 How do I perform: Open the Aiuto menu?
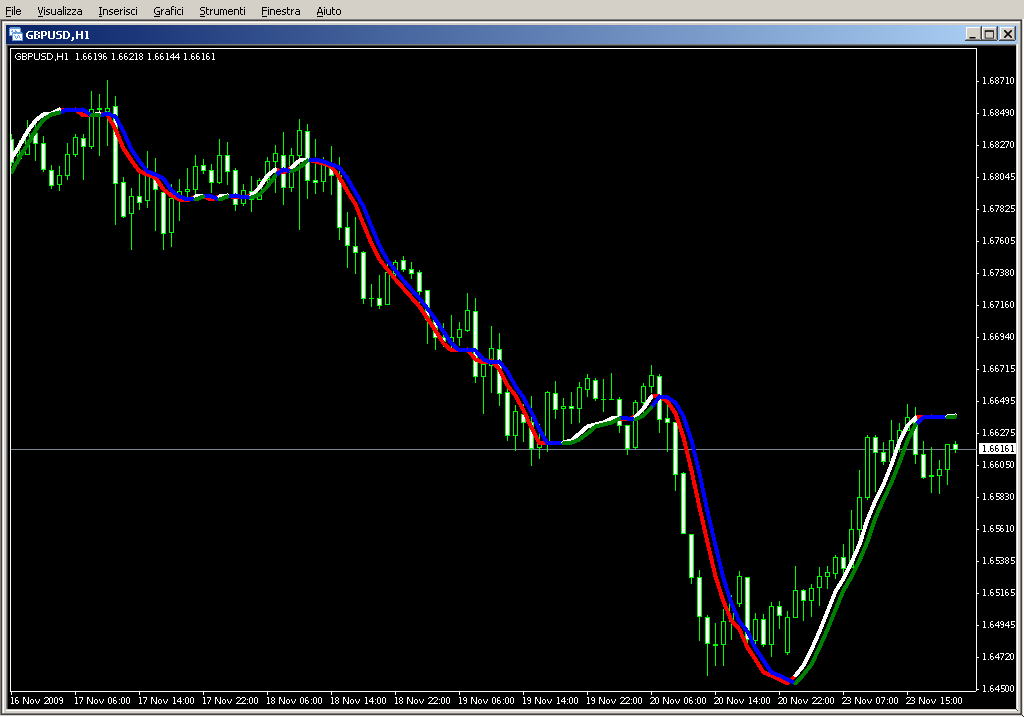click(328, 11)
